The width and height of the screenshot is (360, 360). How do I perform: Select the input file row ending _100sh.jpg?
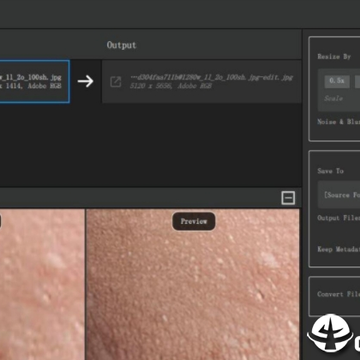click(35, 81)
